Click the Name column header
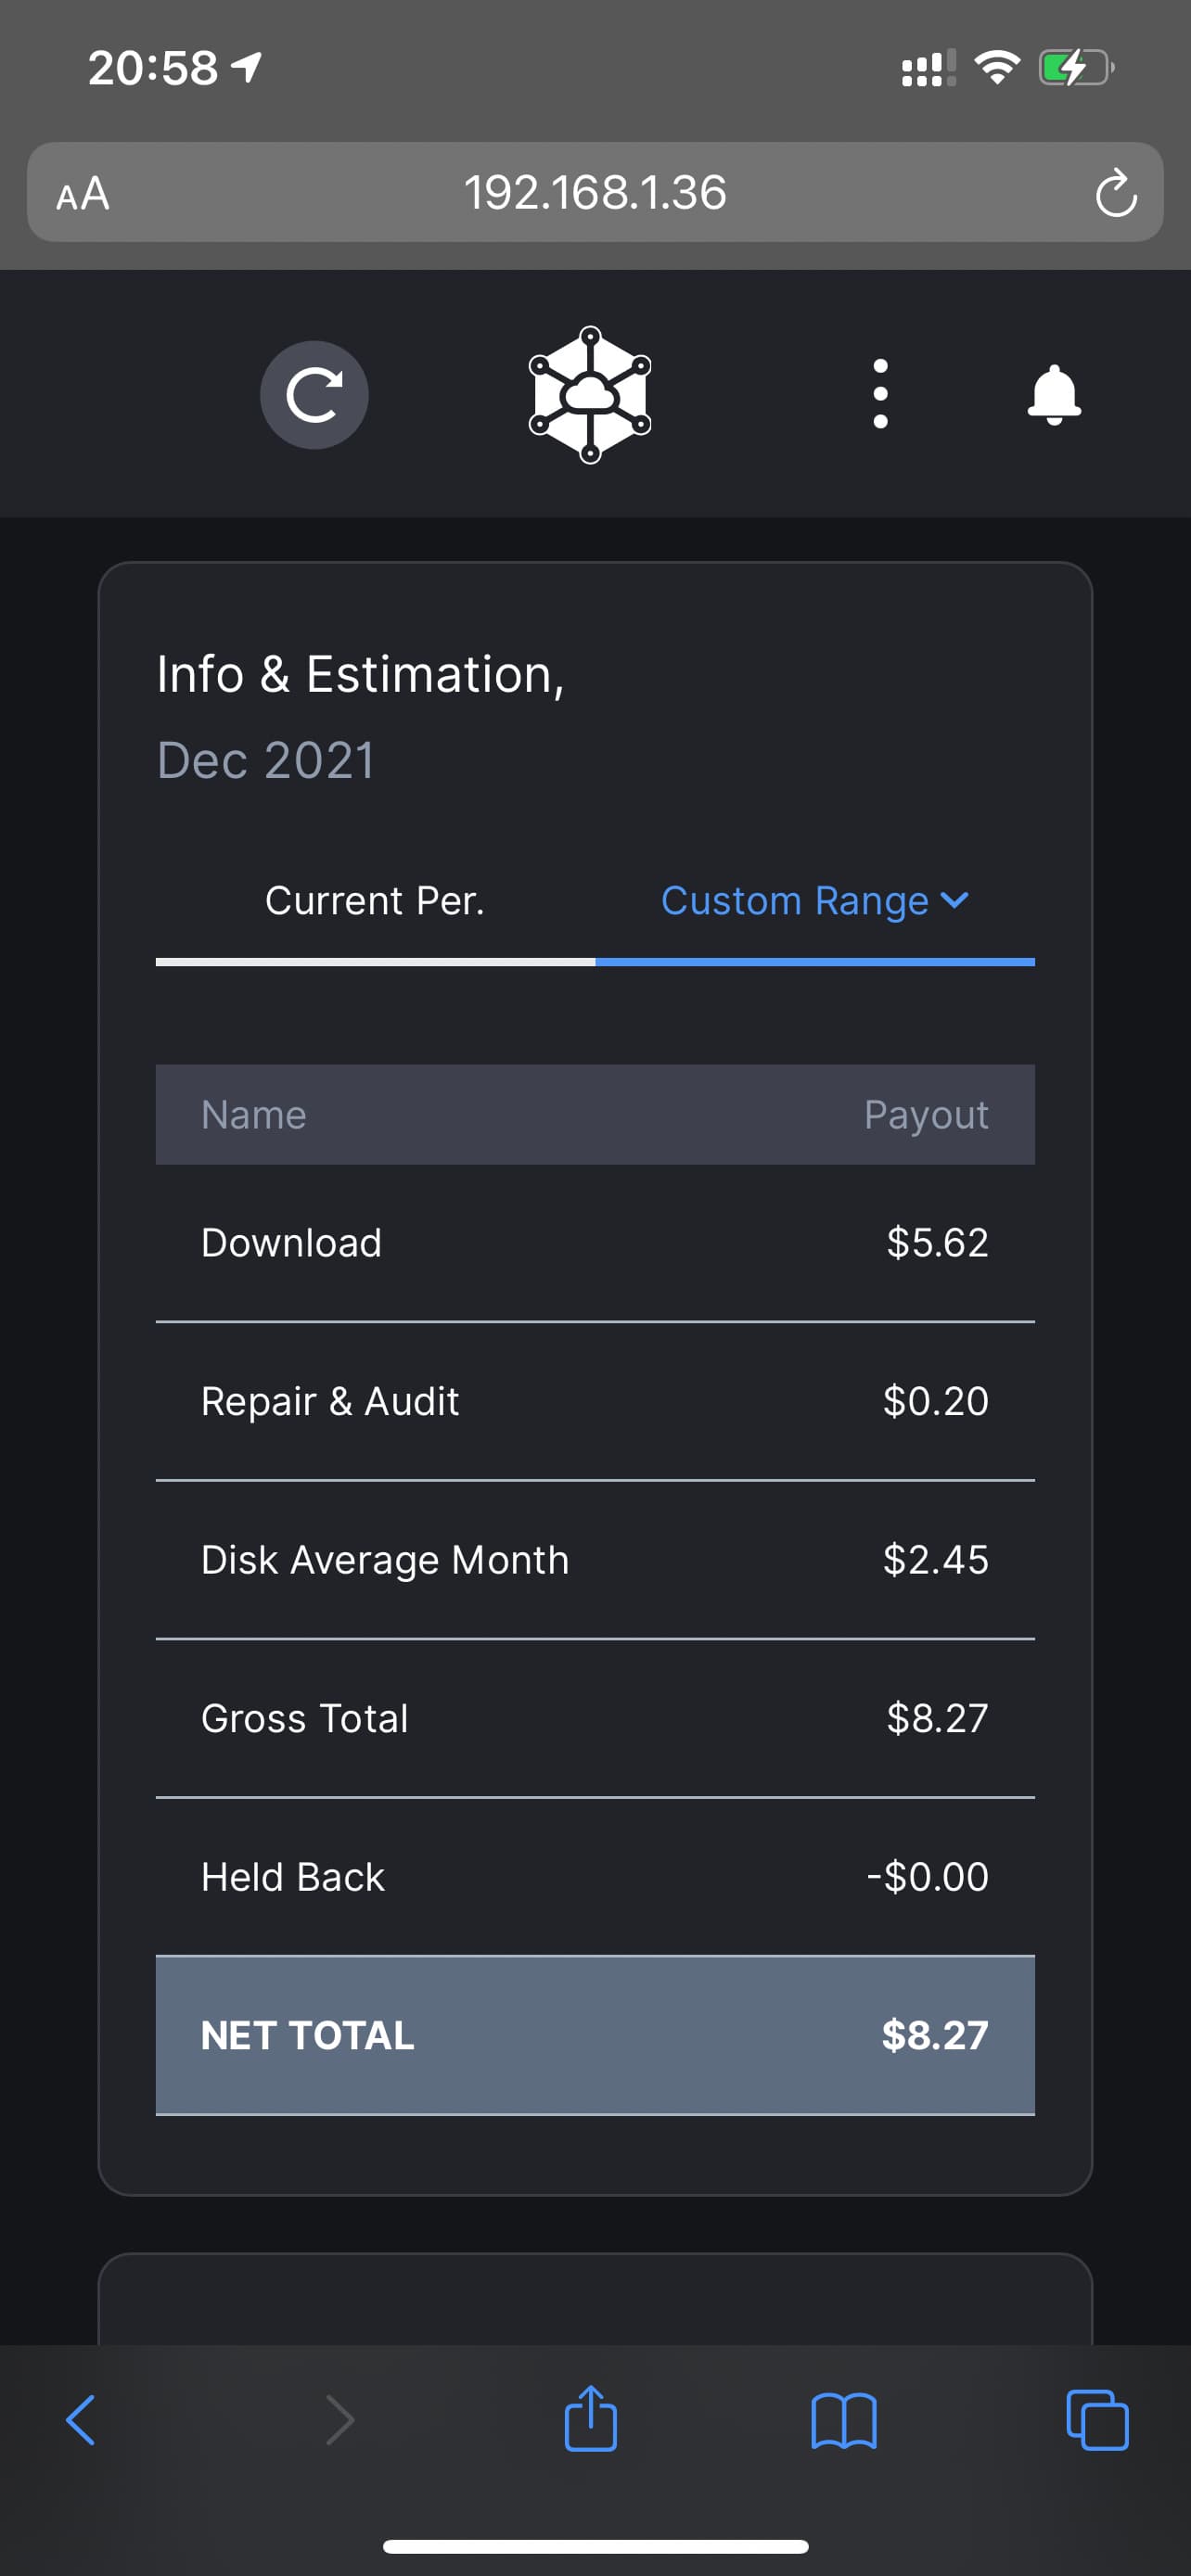 [x=254, y=1115]
